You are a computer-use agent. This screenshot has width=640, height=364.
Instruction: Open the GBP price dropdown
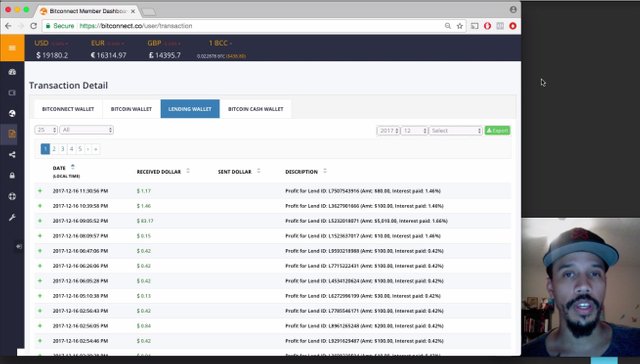point(164,43)
